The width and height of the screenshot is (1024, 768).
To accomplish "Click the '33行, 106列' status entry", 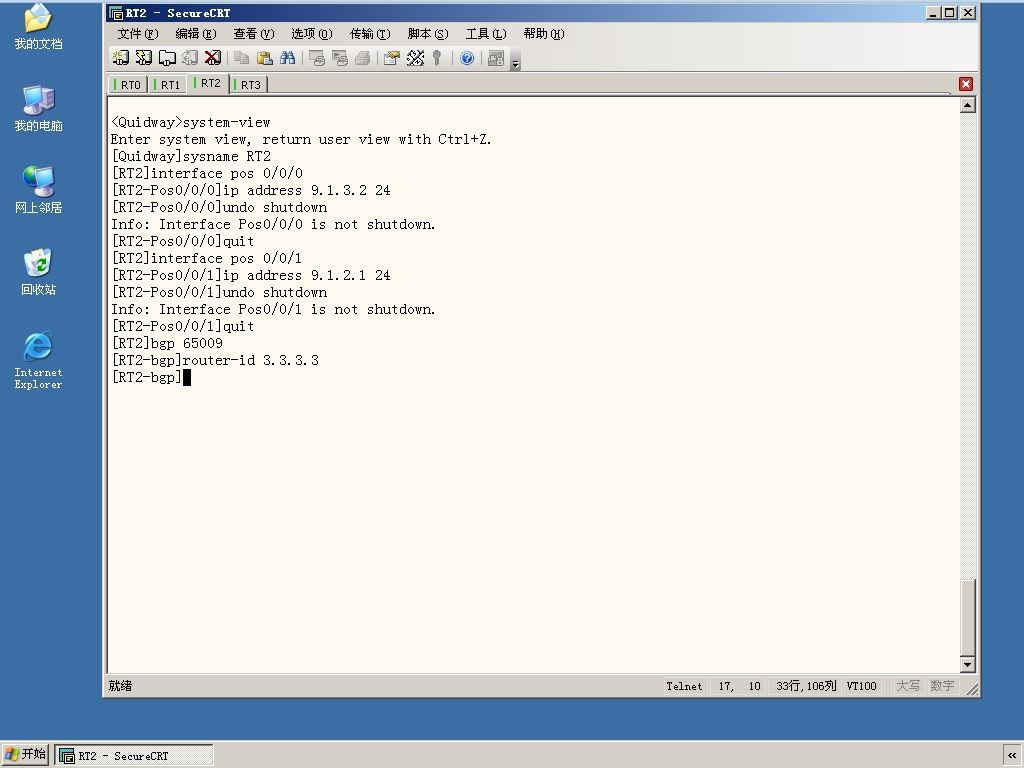I will (x=806, y=686).
